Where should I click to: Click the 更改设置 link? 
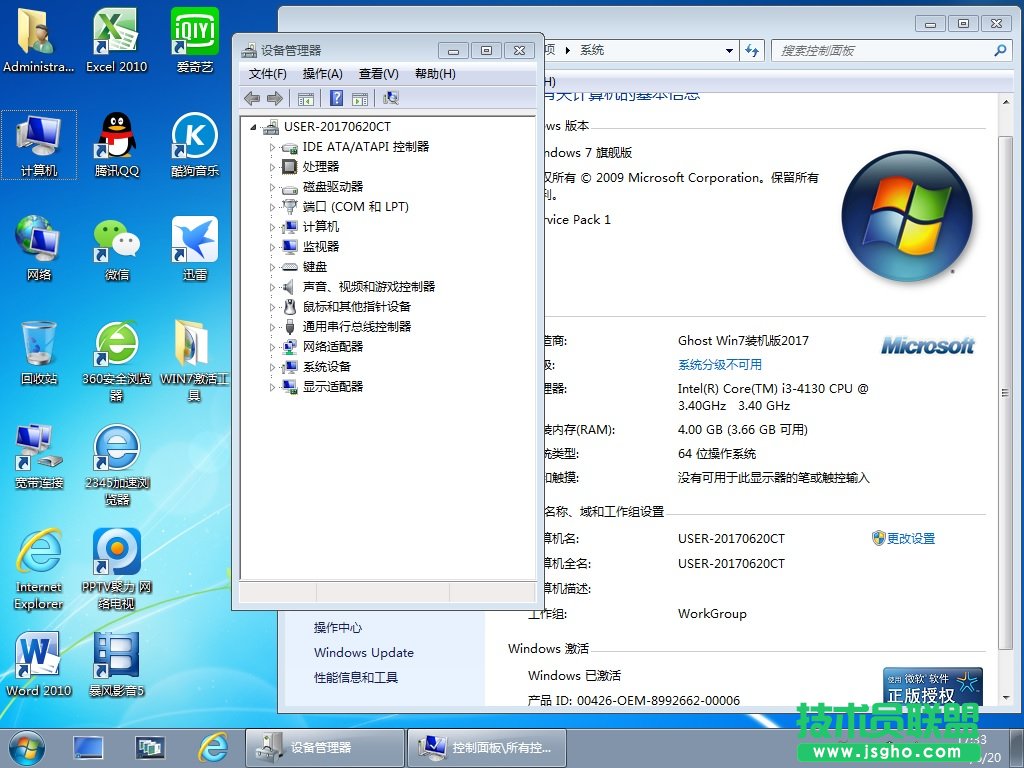point(910,539)
